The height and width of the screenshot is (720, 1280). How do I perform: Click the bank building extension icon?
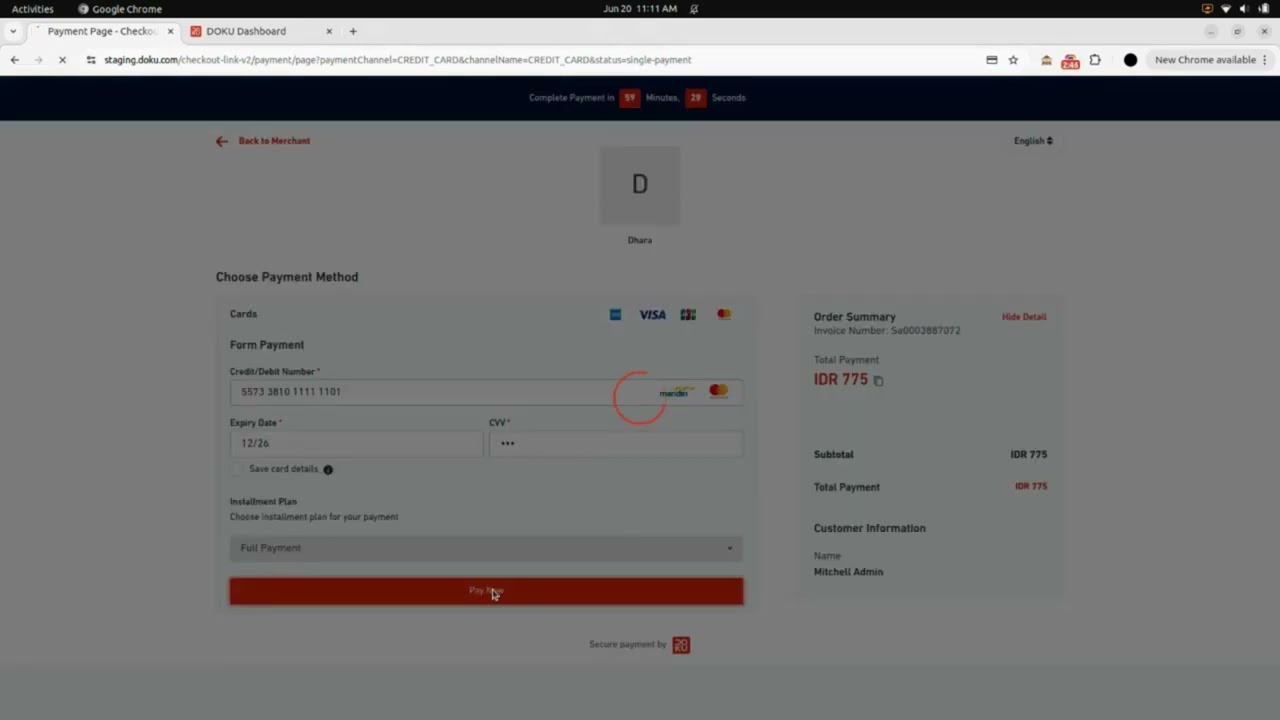coord(1046,60)
